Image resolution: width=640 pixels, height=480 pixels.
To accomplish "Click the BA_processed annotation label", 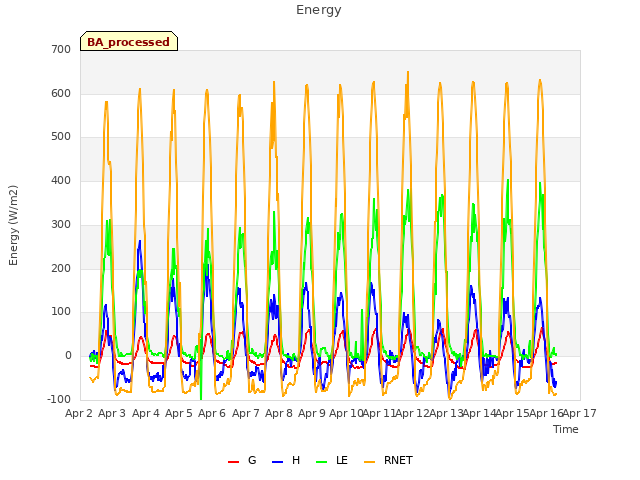I will (129, 42).
